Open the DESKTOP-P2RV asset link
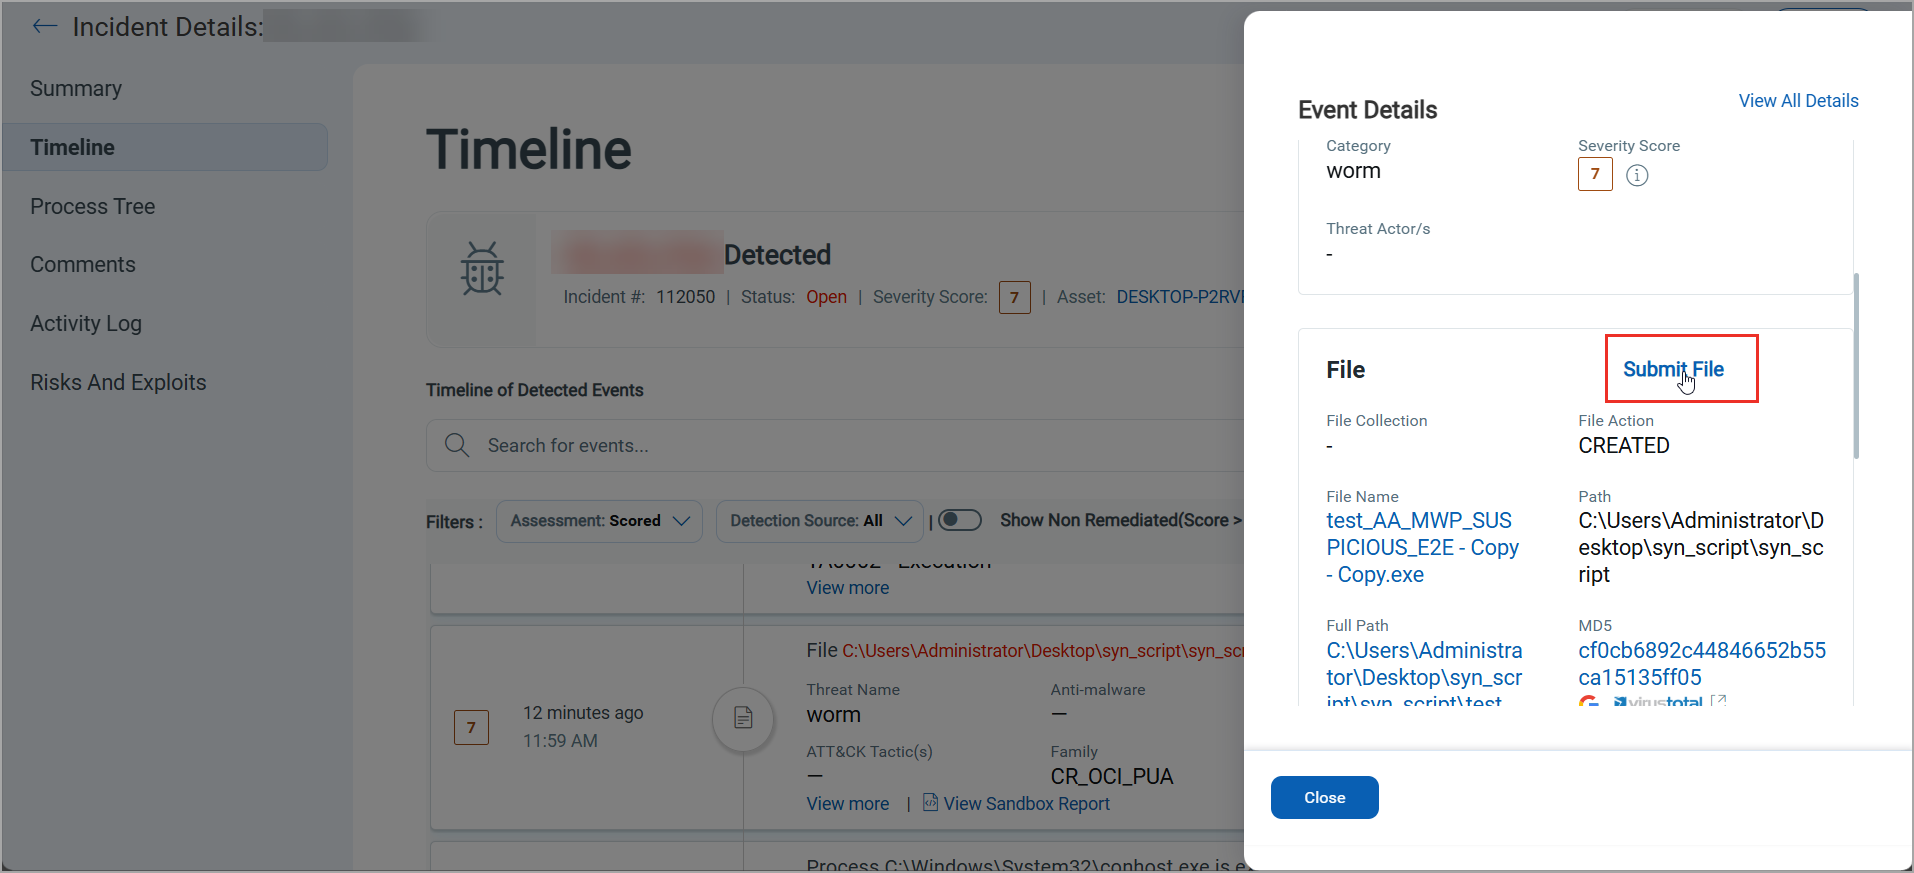The image size is (1914, 873). 1180,297
